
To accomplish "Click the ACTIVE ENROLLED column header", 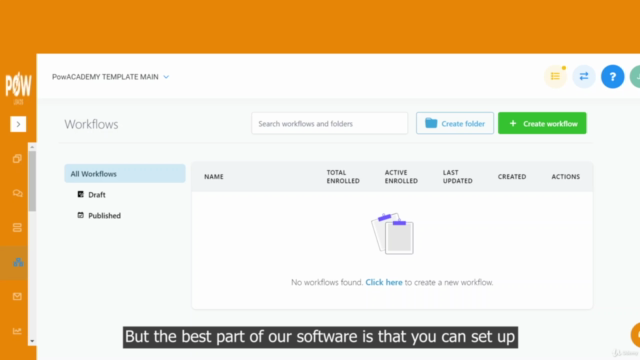I will coord(401,177).
